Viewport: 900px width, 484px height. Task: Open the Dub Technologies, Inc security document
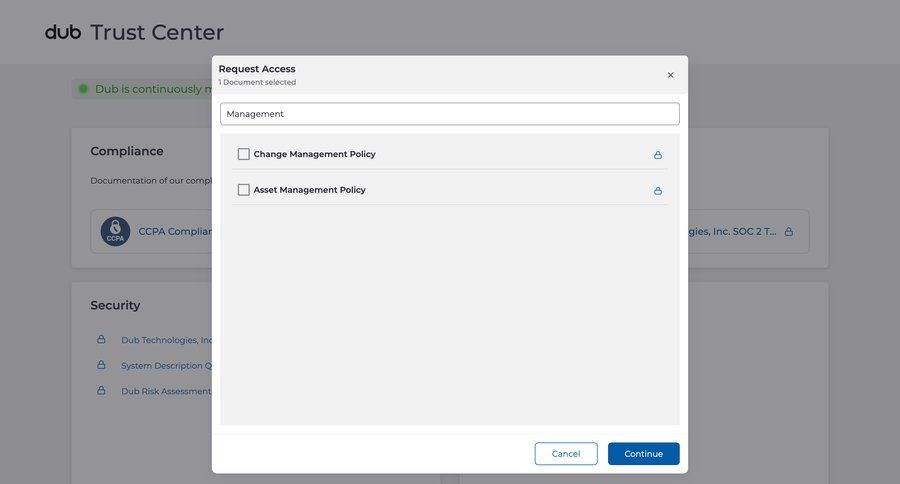166,340
